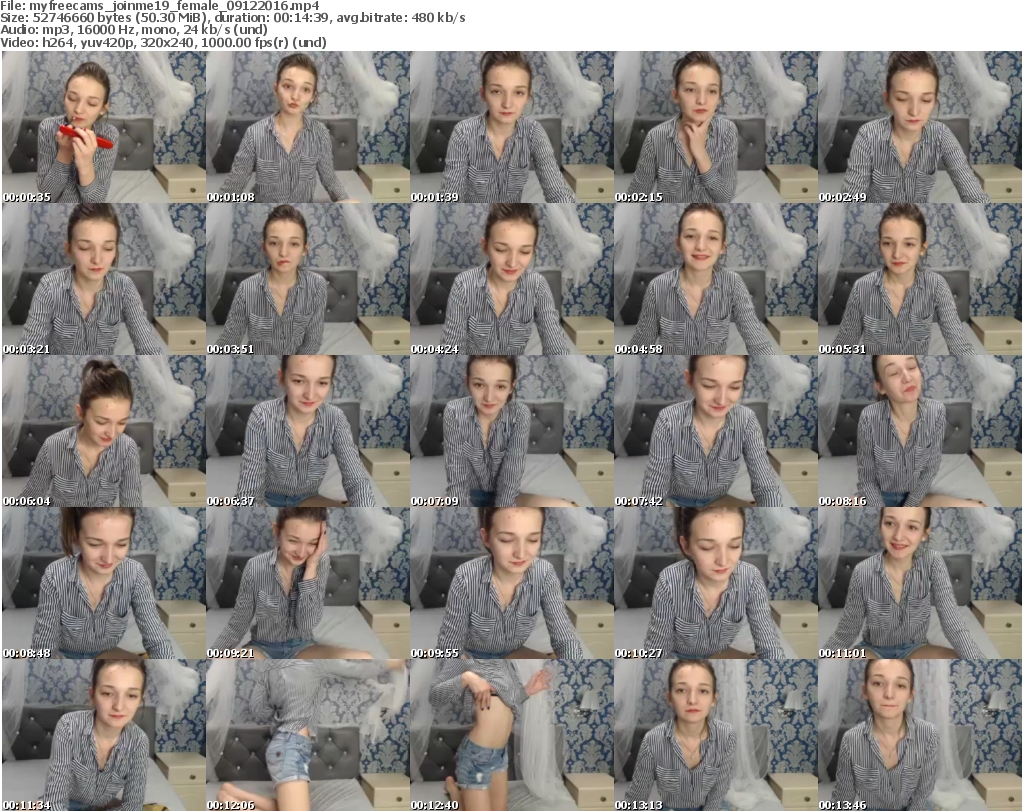This screenshot has width=1024, height=811.
Task: Open the 00:09:55 thumbnail
Action: [511, 583]
